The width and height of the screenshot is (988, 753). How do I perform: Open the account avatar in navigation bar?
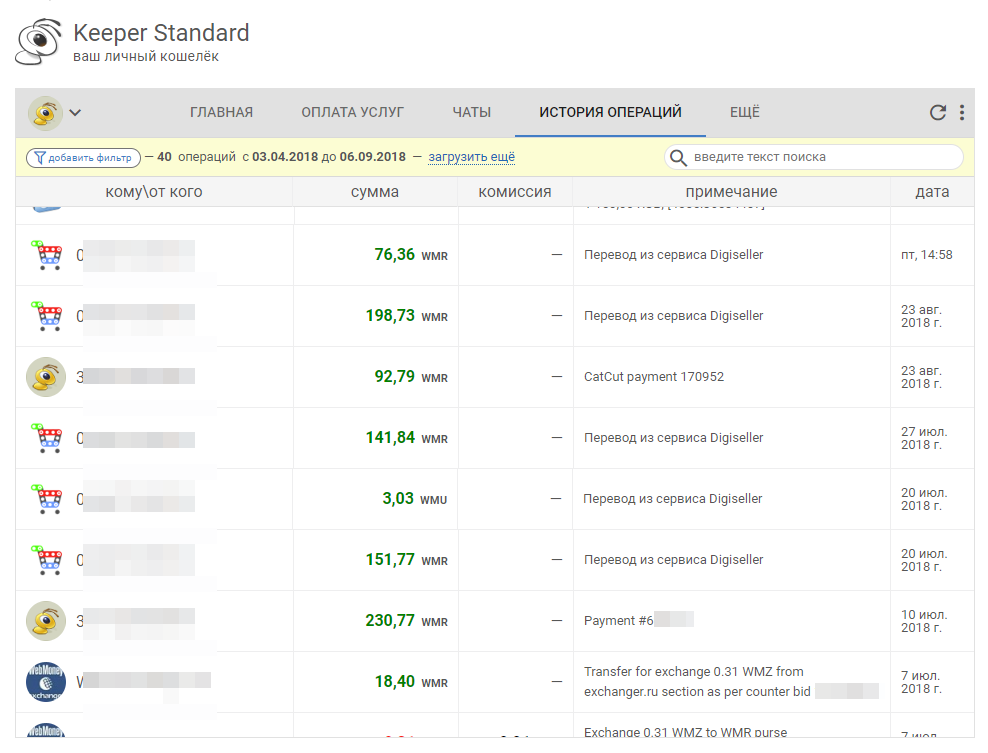coord(45,113)
